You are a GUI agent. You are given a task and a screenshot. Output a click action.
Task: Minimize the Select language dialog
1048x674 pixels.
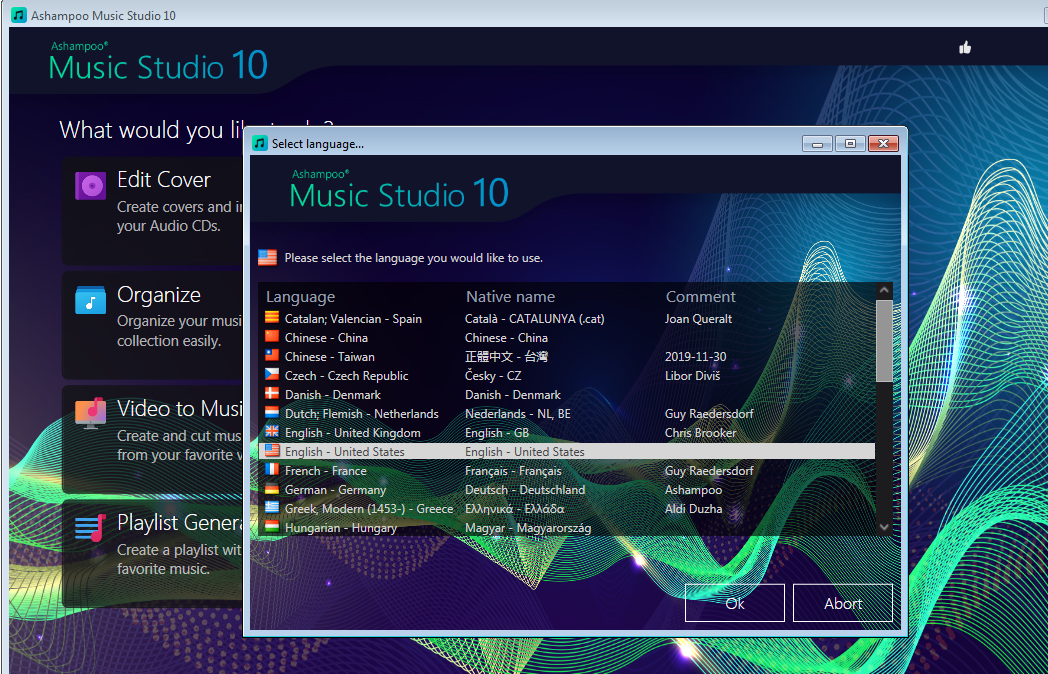click(x=817, y=143)
